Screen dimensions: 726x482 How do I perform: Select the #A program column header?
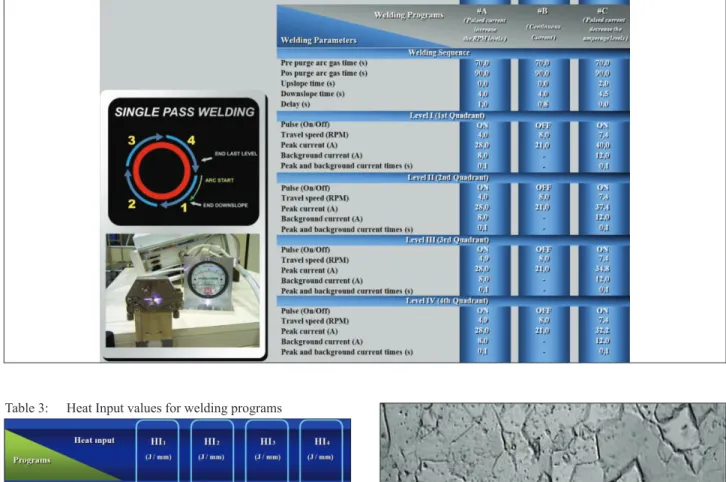pos(485,25)
